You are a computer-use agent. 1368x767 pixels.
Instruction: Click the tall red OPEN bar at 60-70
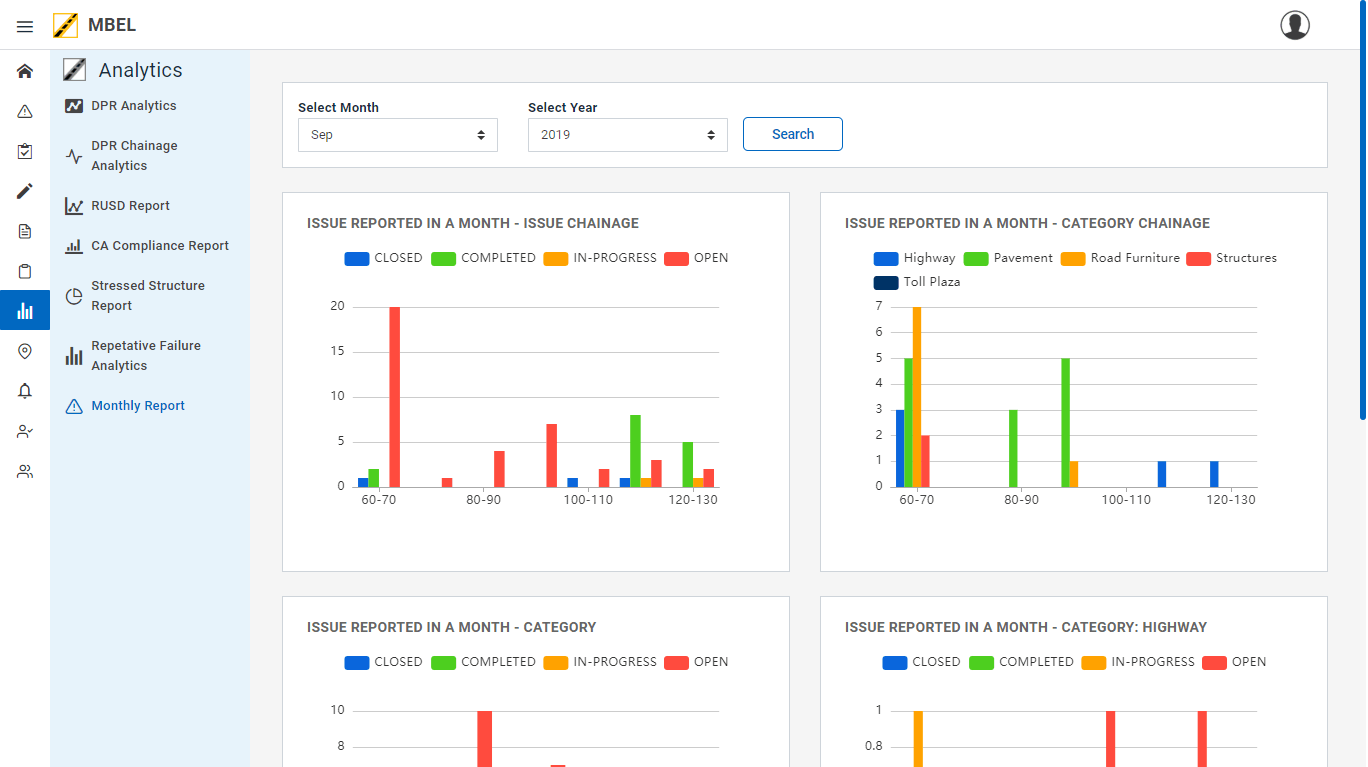click(395, 397)
